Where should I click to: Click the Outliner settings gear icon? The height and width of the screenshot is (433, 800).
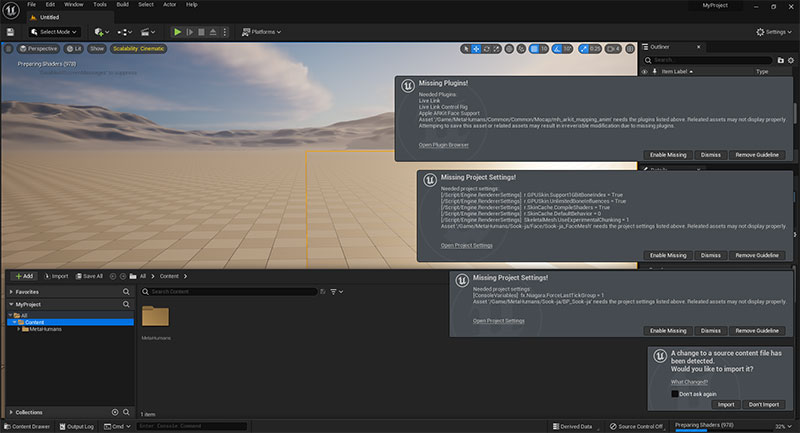[x=791, y=60]
